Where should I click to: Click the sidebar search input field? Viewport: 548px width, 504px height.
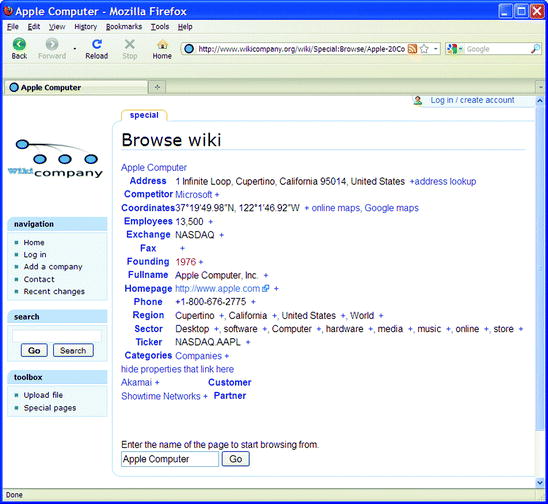(x=57, y=336)
